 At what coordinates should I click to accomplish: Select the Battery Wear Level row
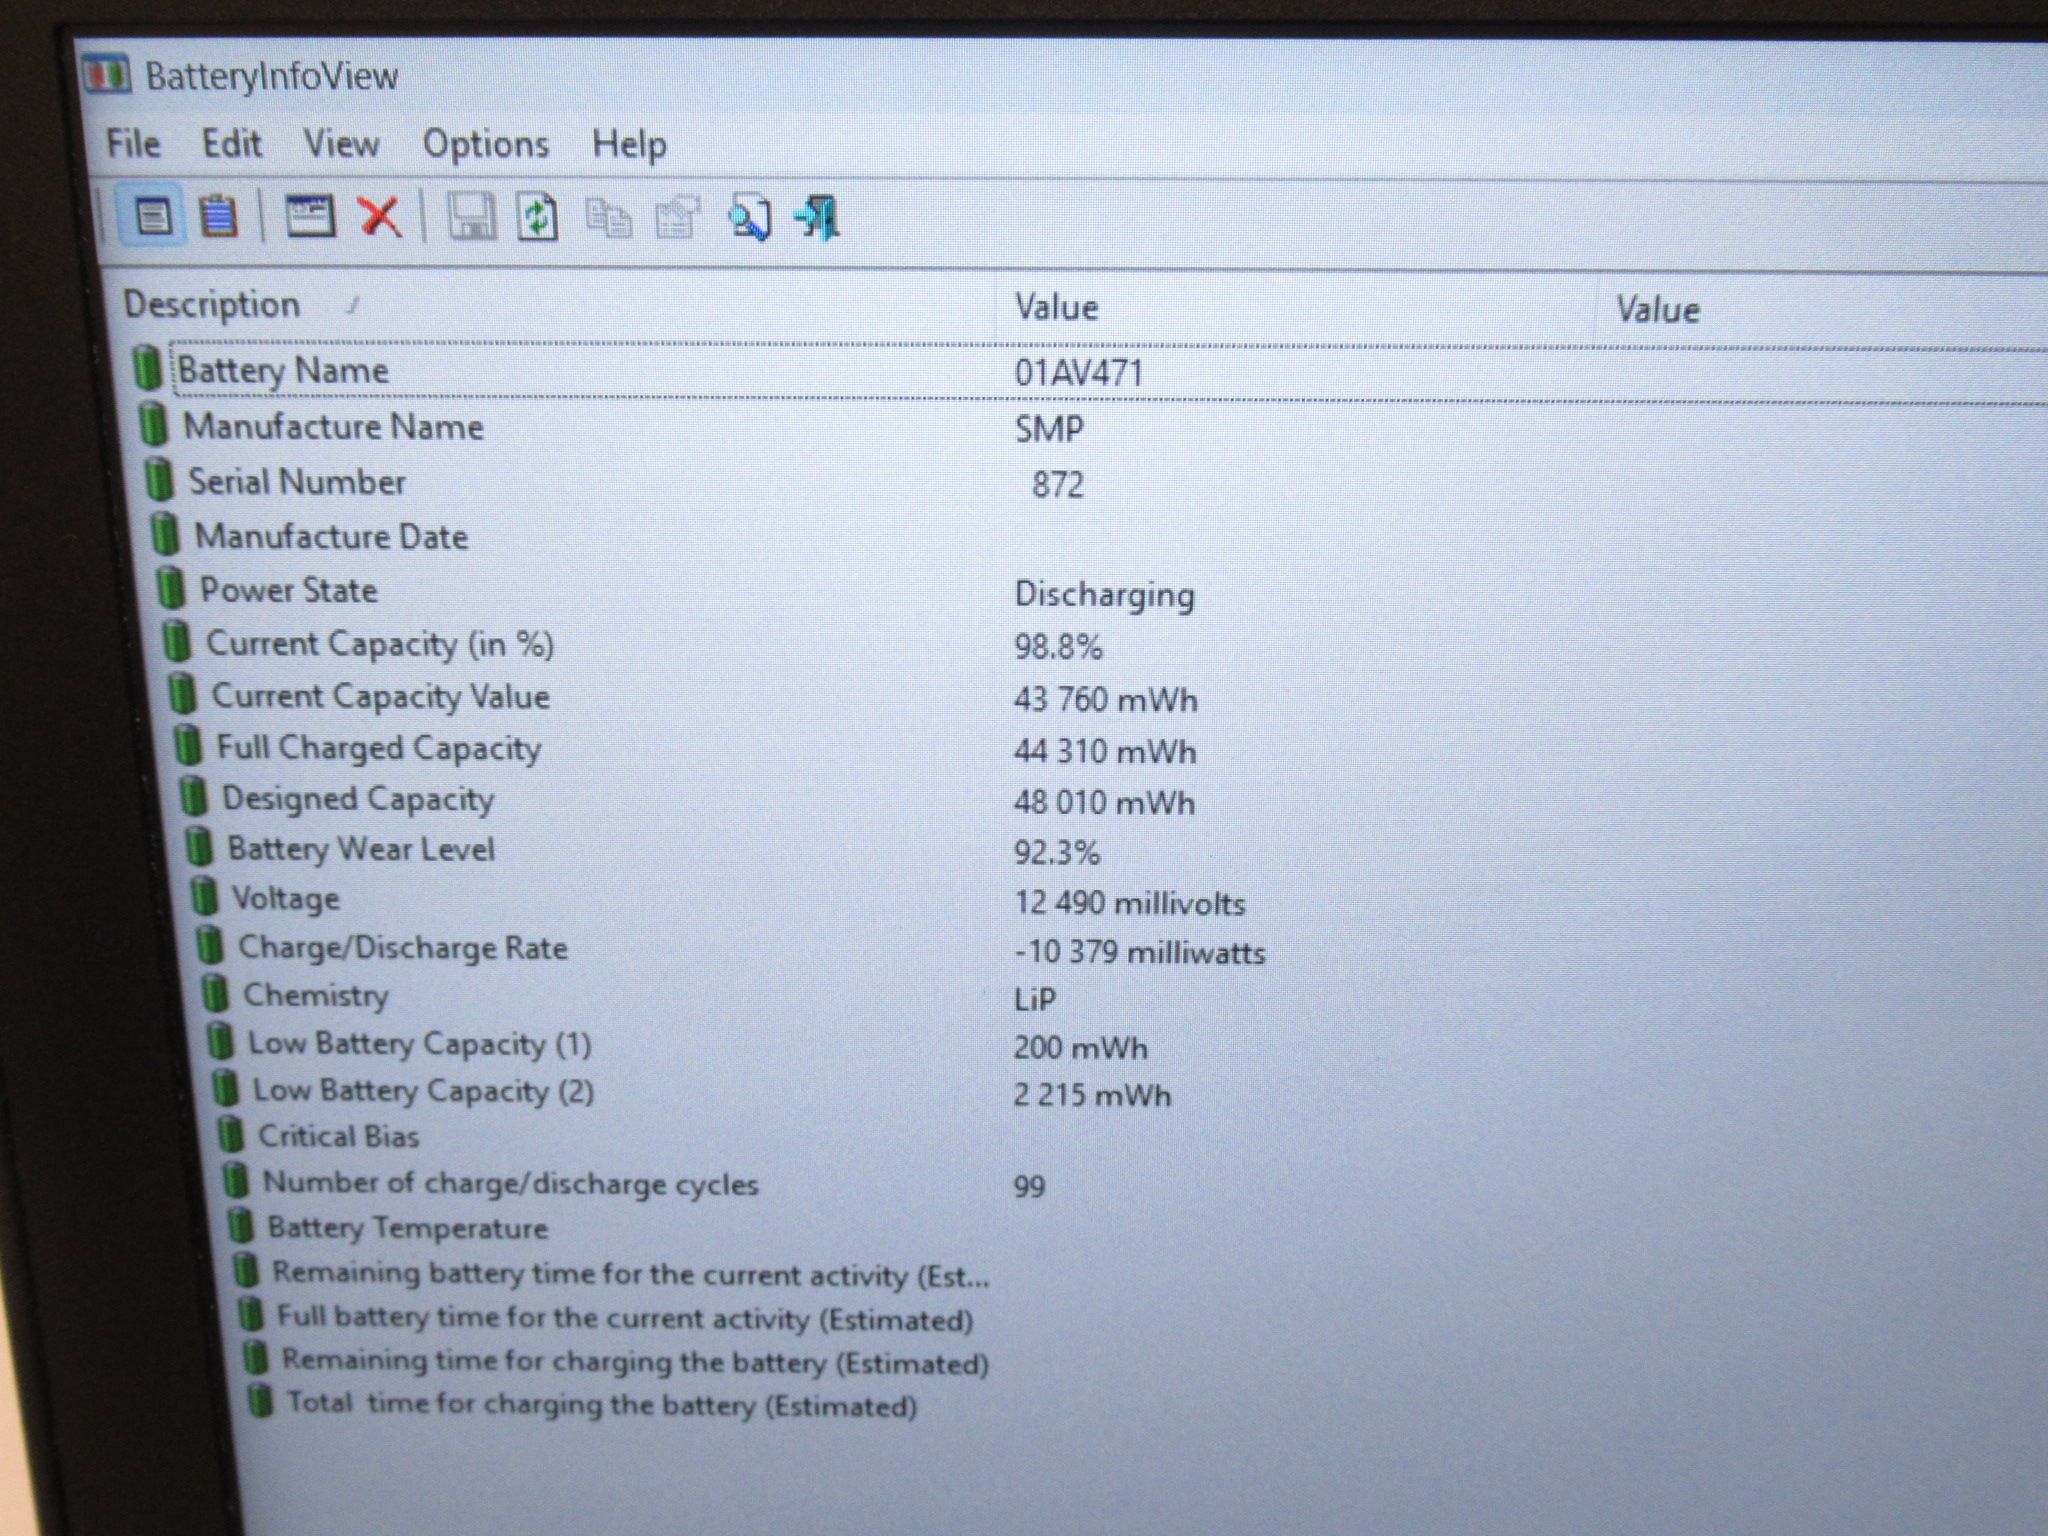pyautogui.click(x=1100, y=850)
